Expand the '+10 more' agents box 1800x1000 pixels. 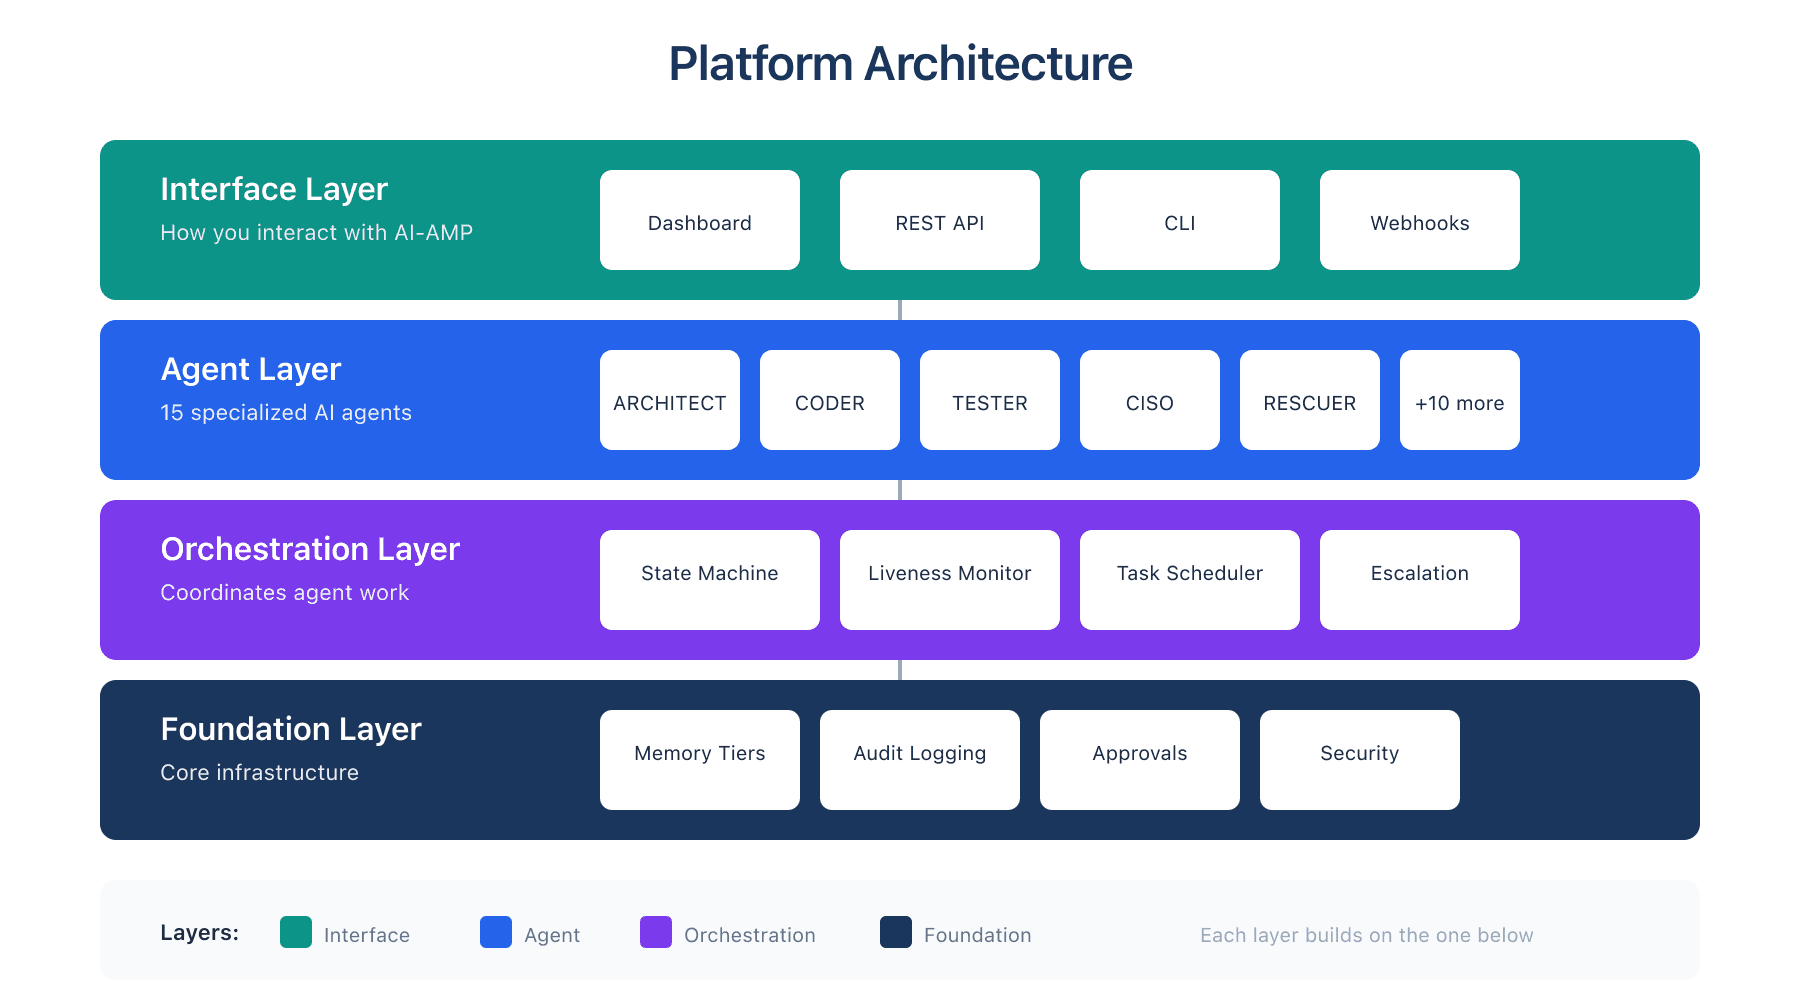pyautogui.click(x=1459, y=400)
